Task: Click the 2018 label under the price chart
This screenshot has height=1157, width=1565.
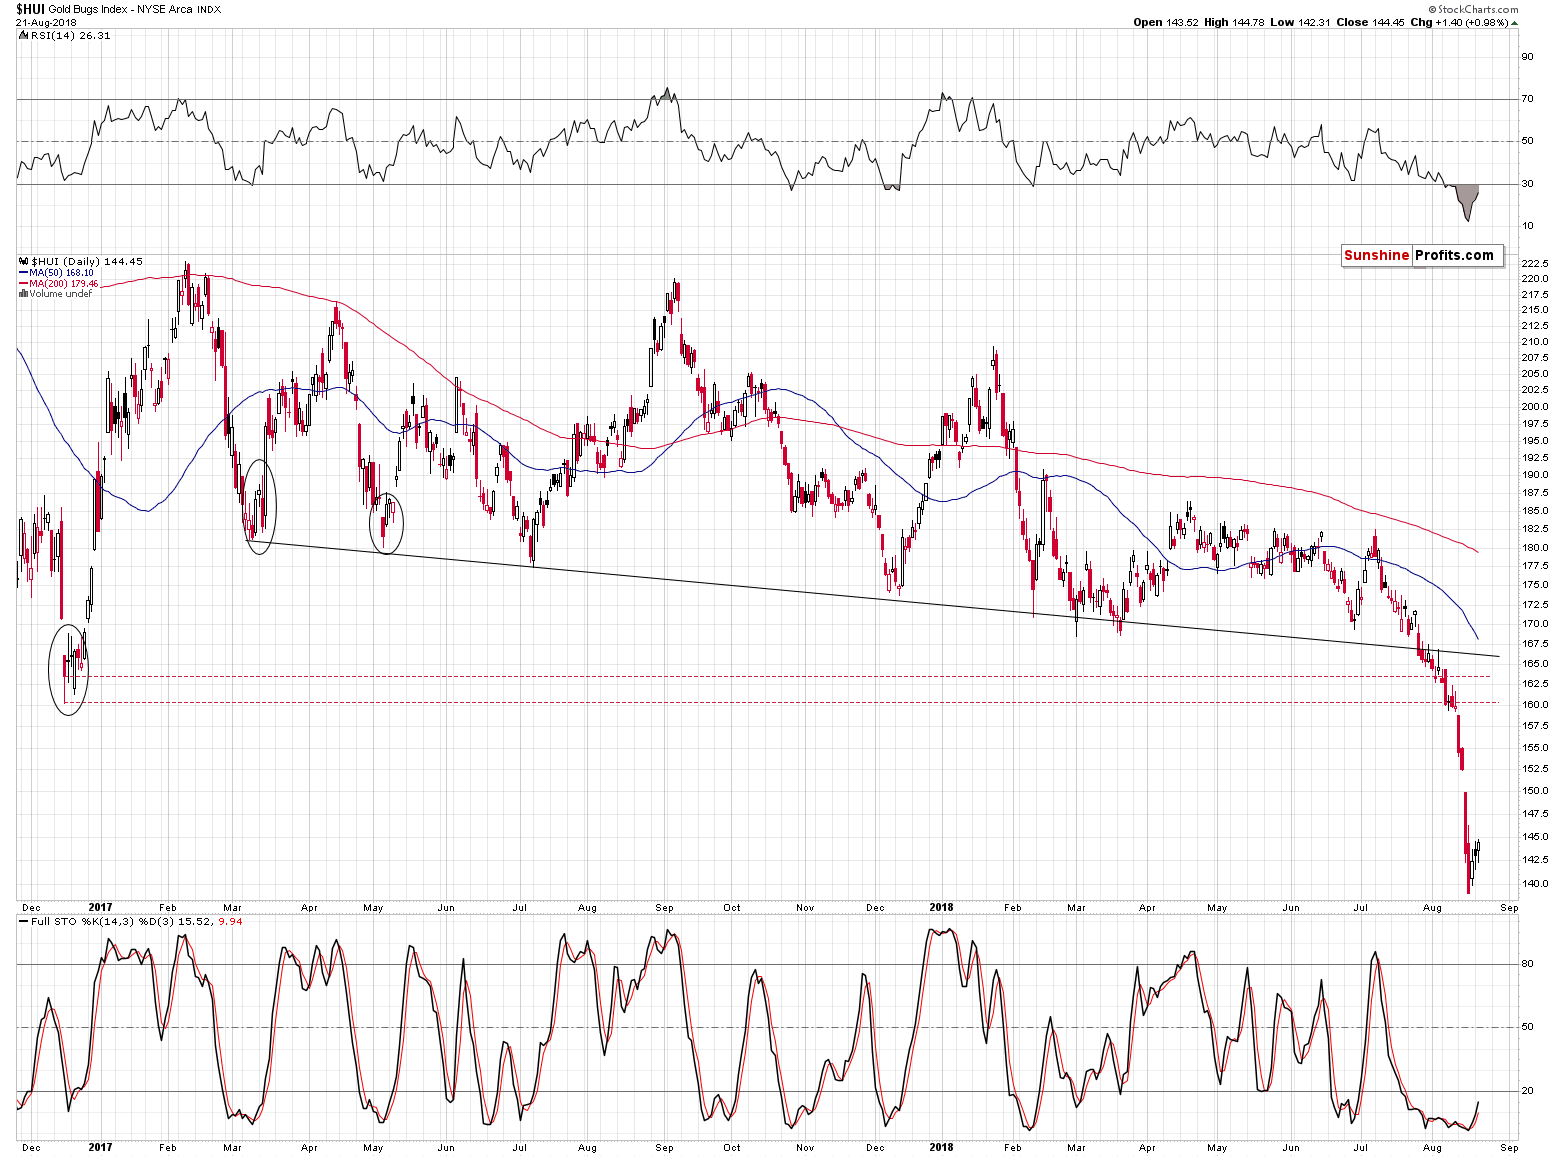Action: click(941, 908)
